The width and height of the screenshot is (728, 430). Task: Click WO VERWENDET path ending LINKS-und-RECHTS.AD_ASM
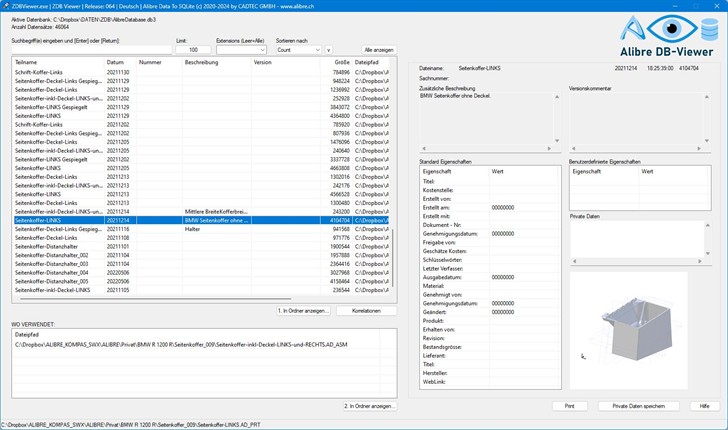181,345
